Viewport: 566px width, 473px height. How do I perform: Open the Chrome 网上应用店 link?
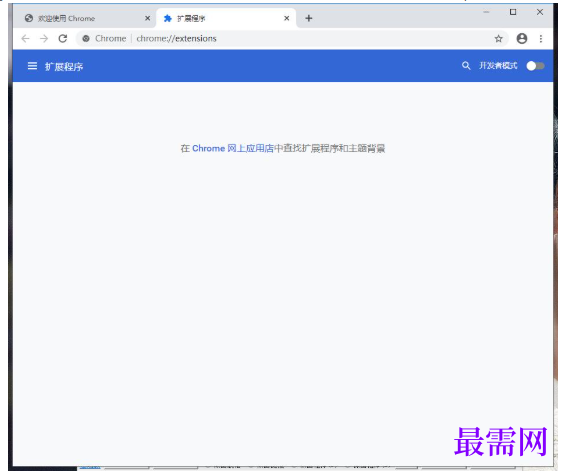(x=233, y=148)
